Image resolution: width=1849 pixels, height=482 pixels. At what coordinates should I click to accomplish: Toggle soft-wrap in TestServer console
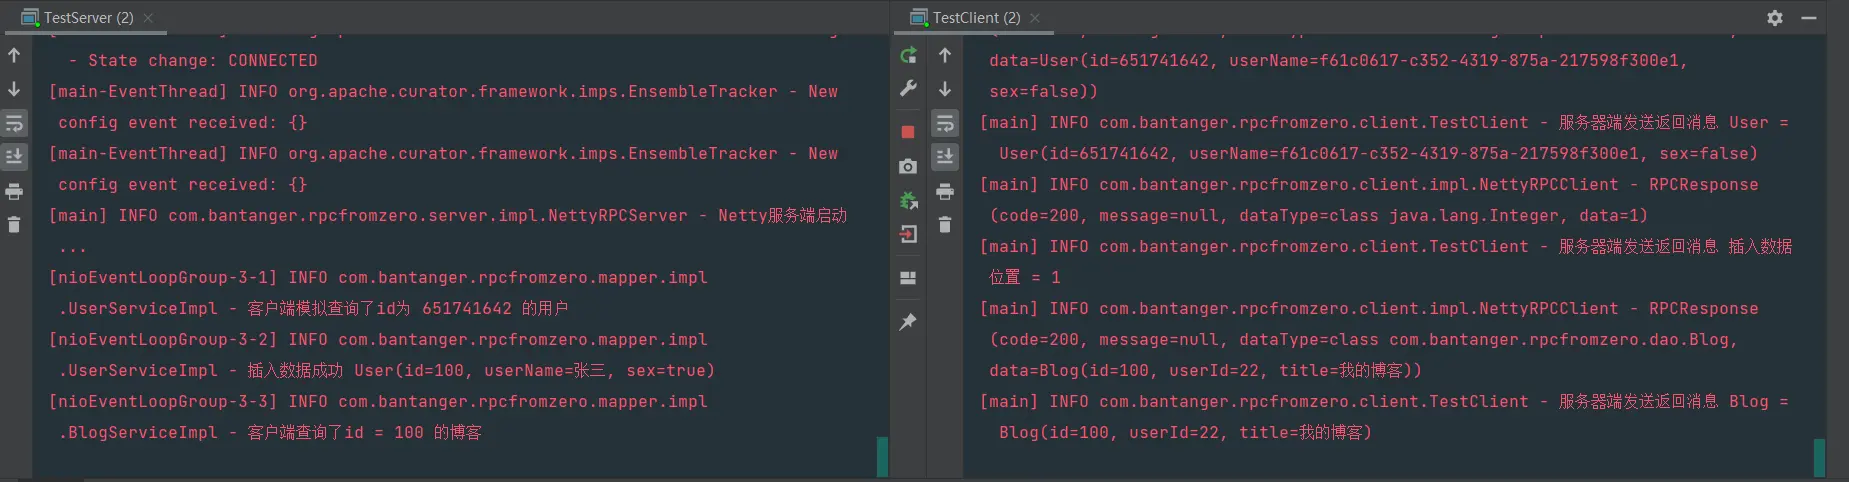pyautogui.click(x=14, y=124)
